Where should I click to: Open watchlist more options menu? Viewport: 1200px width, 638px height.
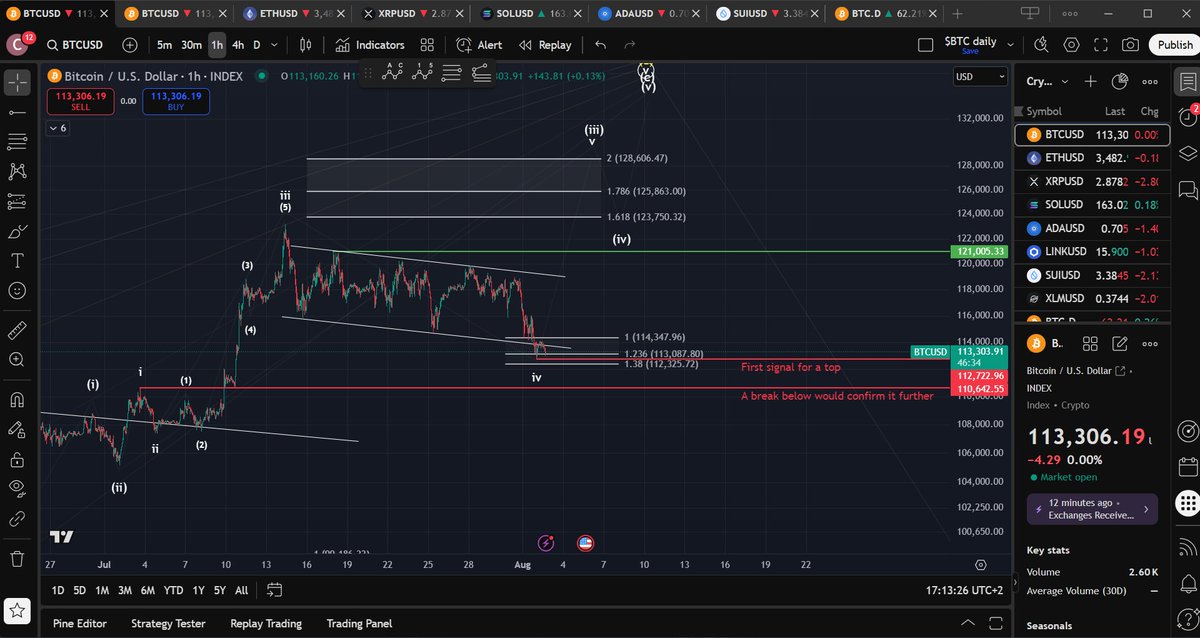pos(1151,82)
